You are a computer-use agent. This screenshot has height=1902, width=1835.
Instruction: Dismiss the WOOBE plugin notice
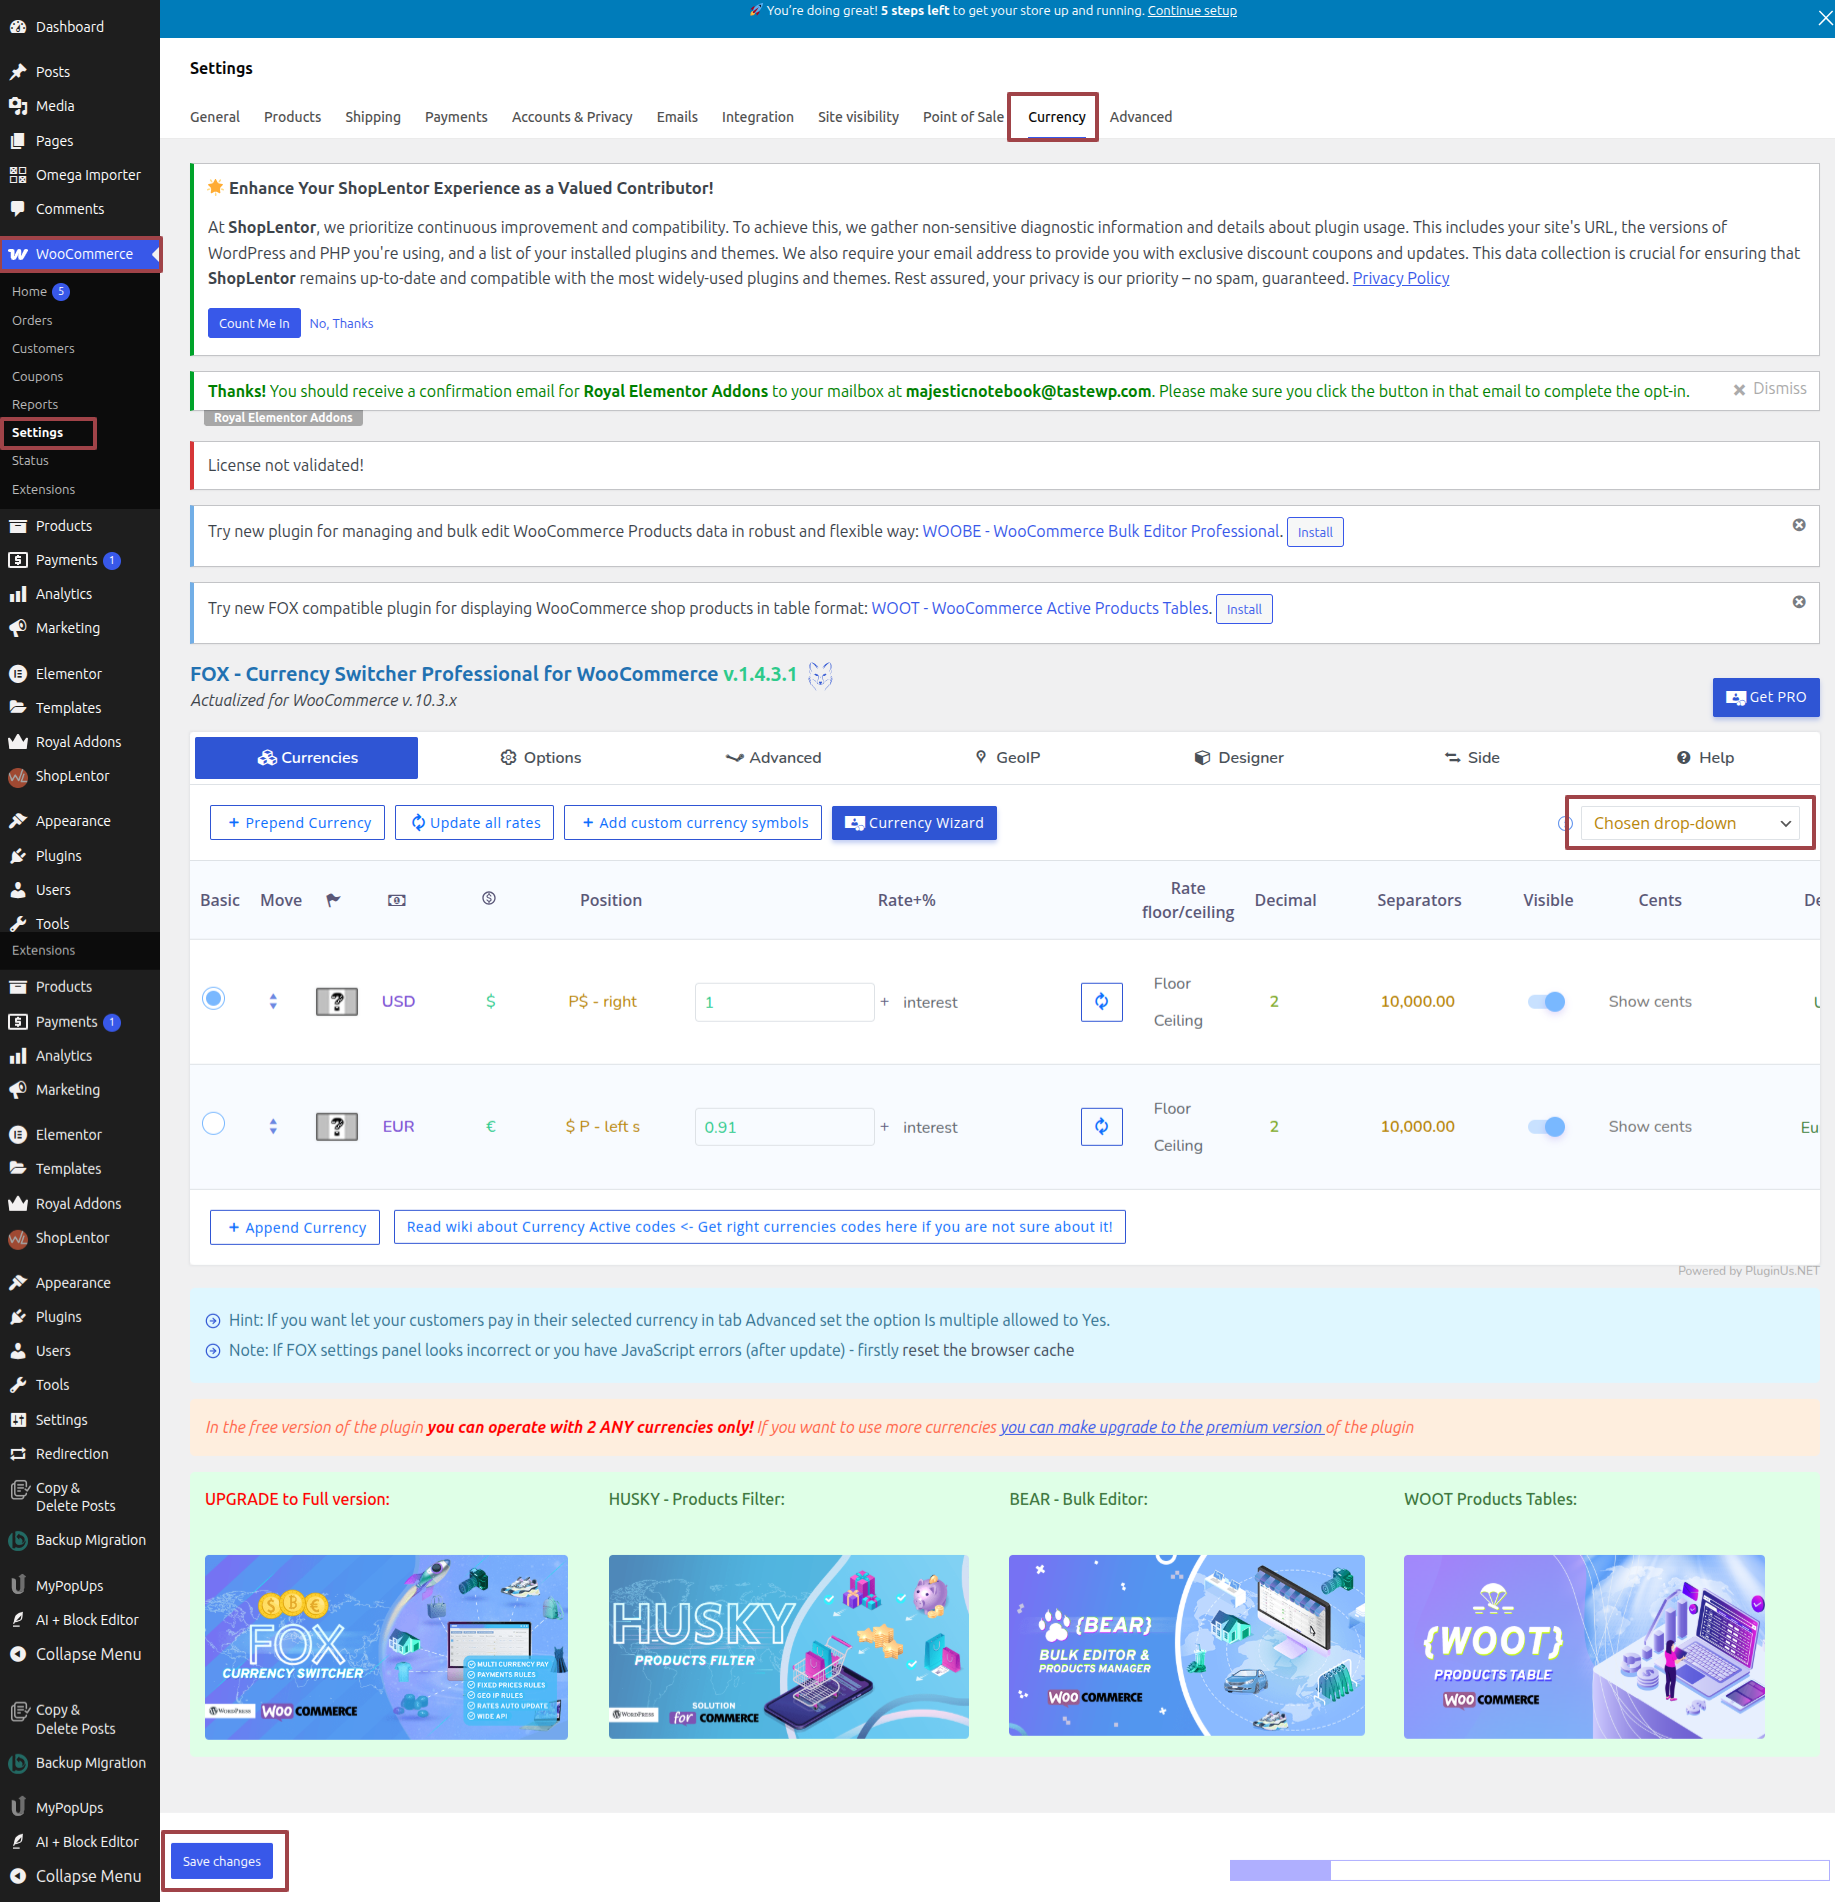click(1798, 525)
